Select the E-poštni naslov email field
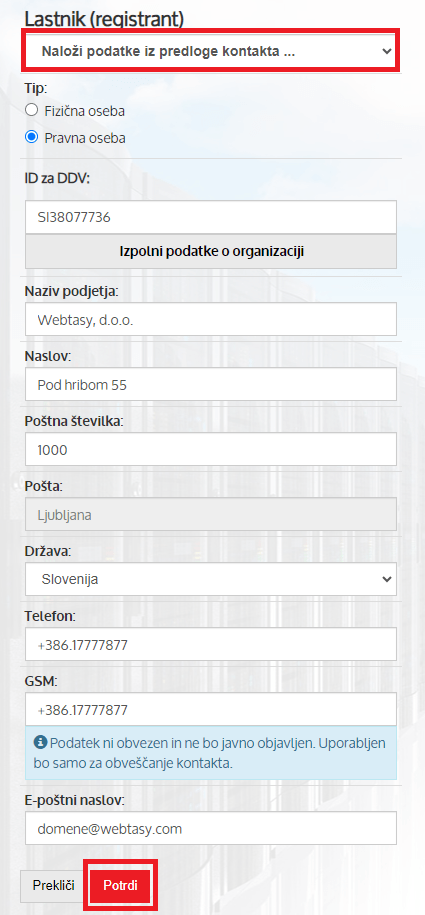 coord(211,828)
